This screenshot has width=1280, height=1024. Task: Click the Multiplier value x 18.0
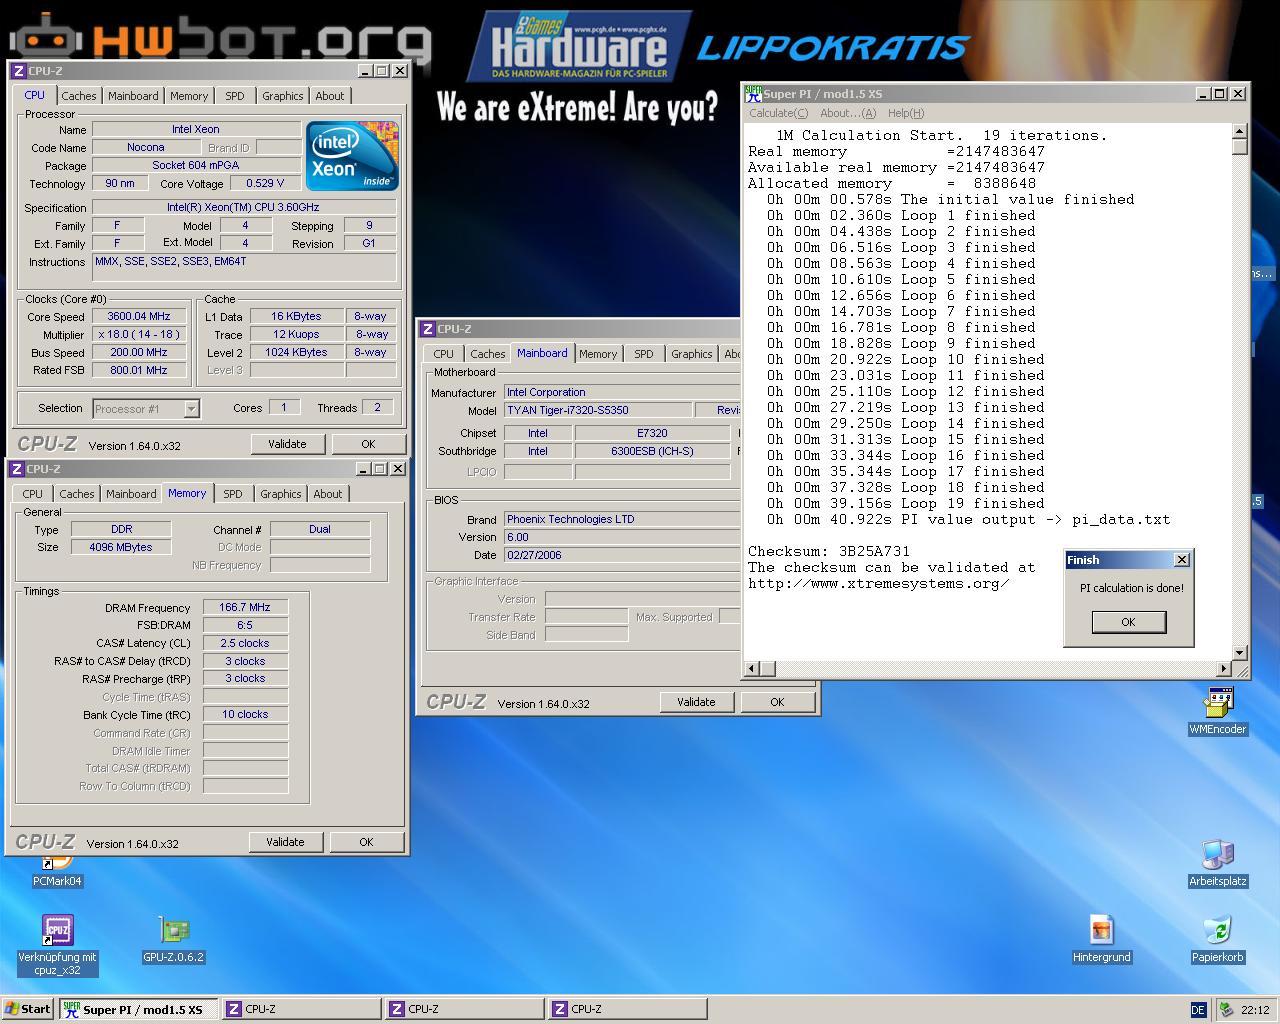click(x=139, y=334)
